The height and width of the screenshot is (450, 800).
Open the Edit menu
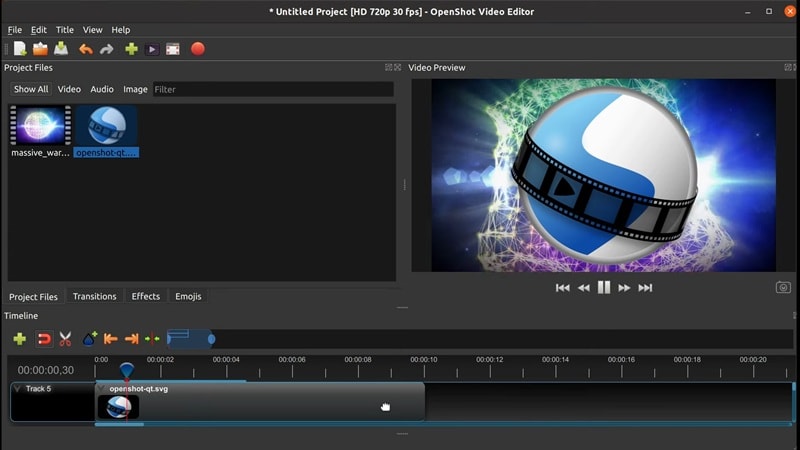point(38,30)
